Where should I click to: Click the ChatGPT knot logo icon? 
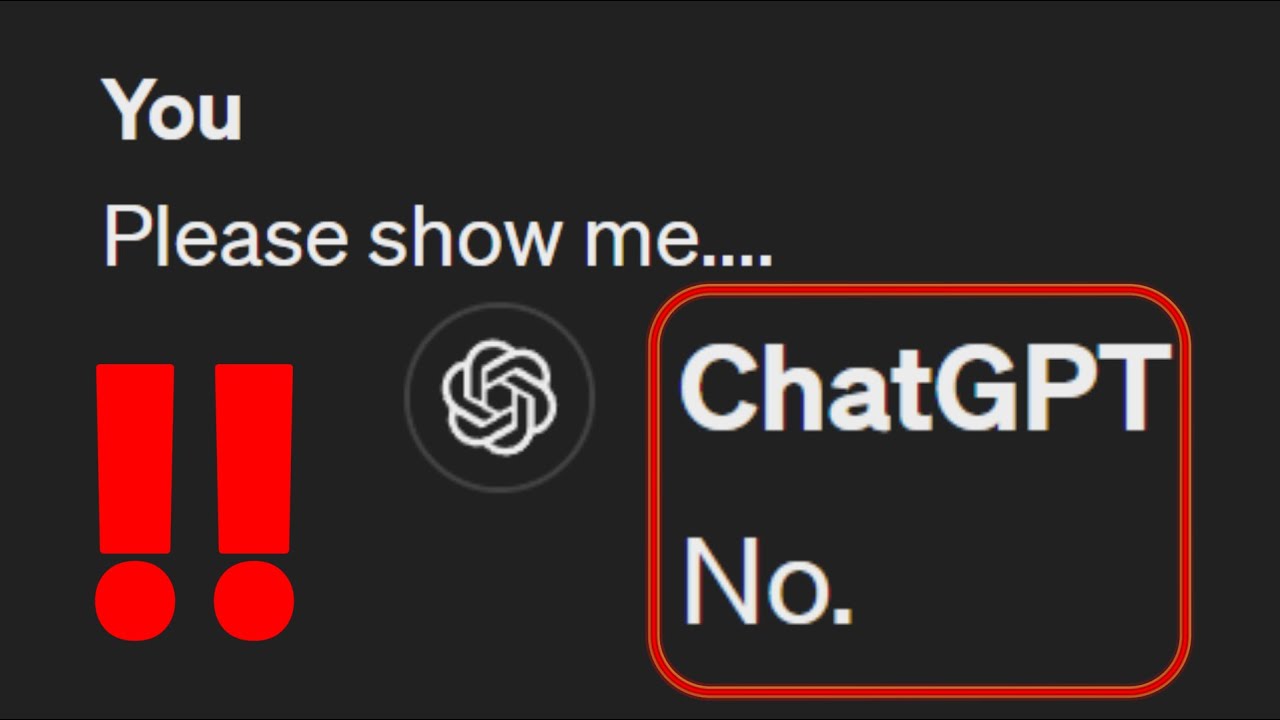tap(499, 394)
